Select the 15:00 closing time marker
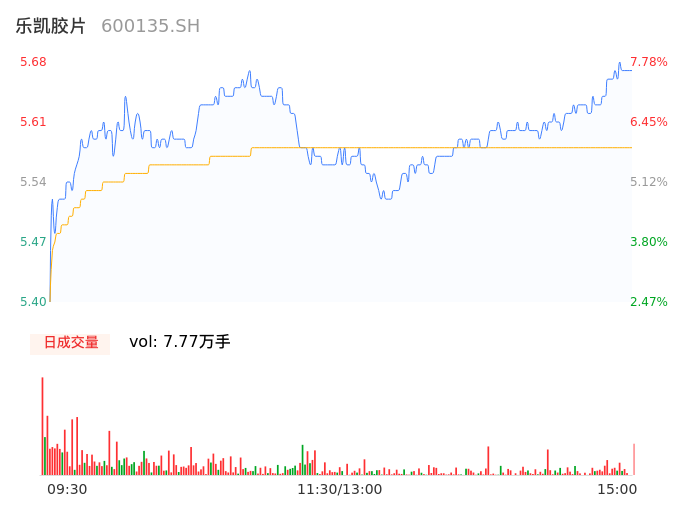 pos(617,489)
